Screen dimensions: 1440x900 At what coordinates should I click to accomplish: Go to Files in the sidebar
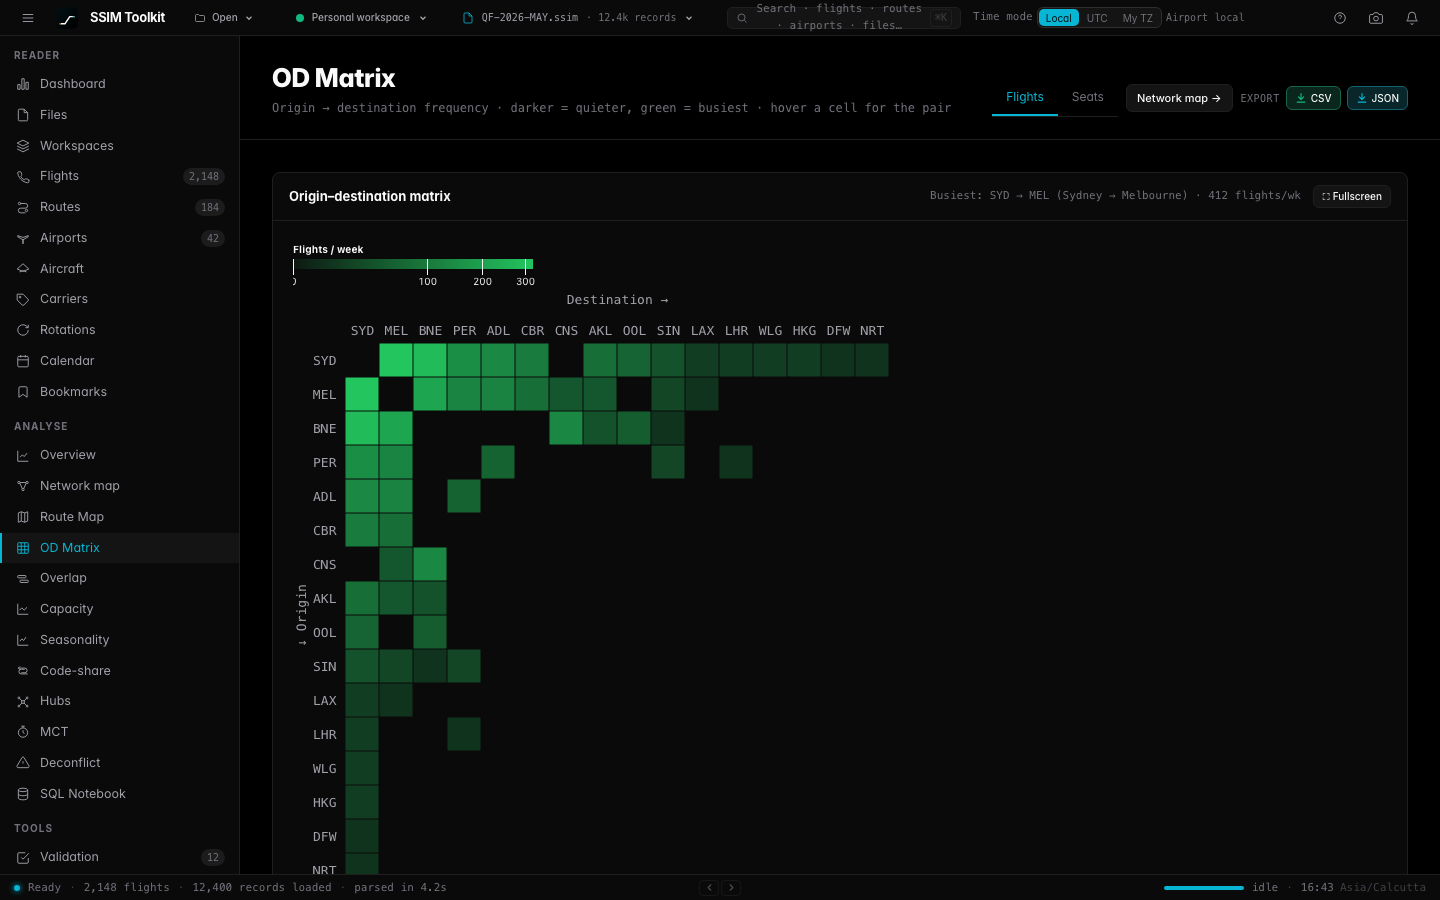tap(119, 115)
